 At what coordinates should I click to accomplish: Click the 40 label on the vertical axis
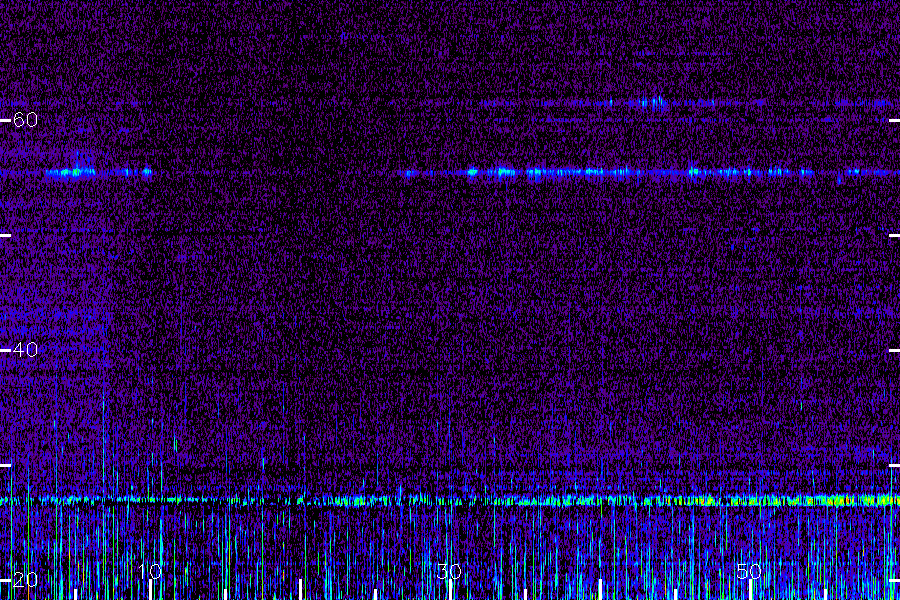(x=25, y=350)
